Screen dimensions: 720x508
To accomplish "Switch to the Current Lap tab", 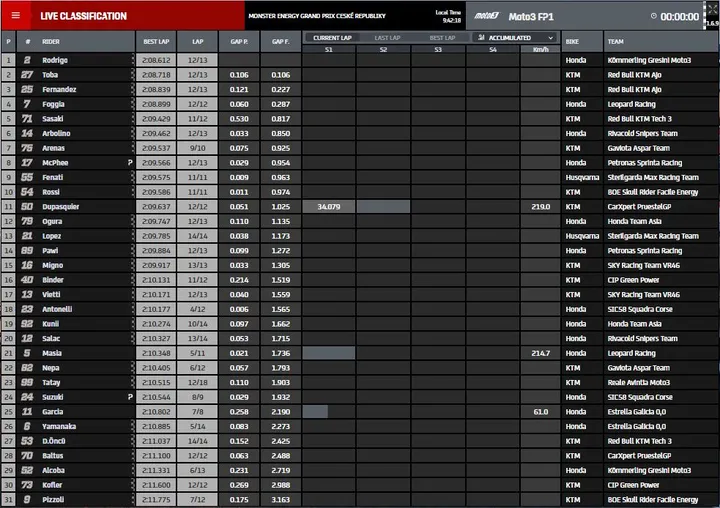I will tap(332, 38).
